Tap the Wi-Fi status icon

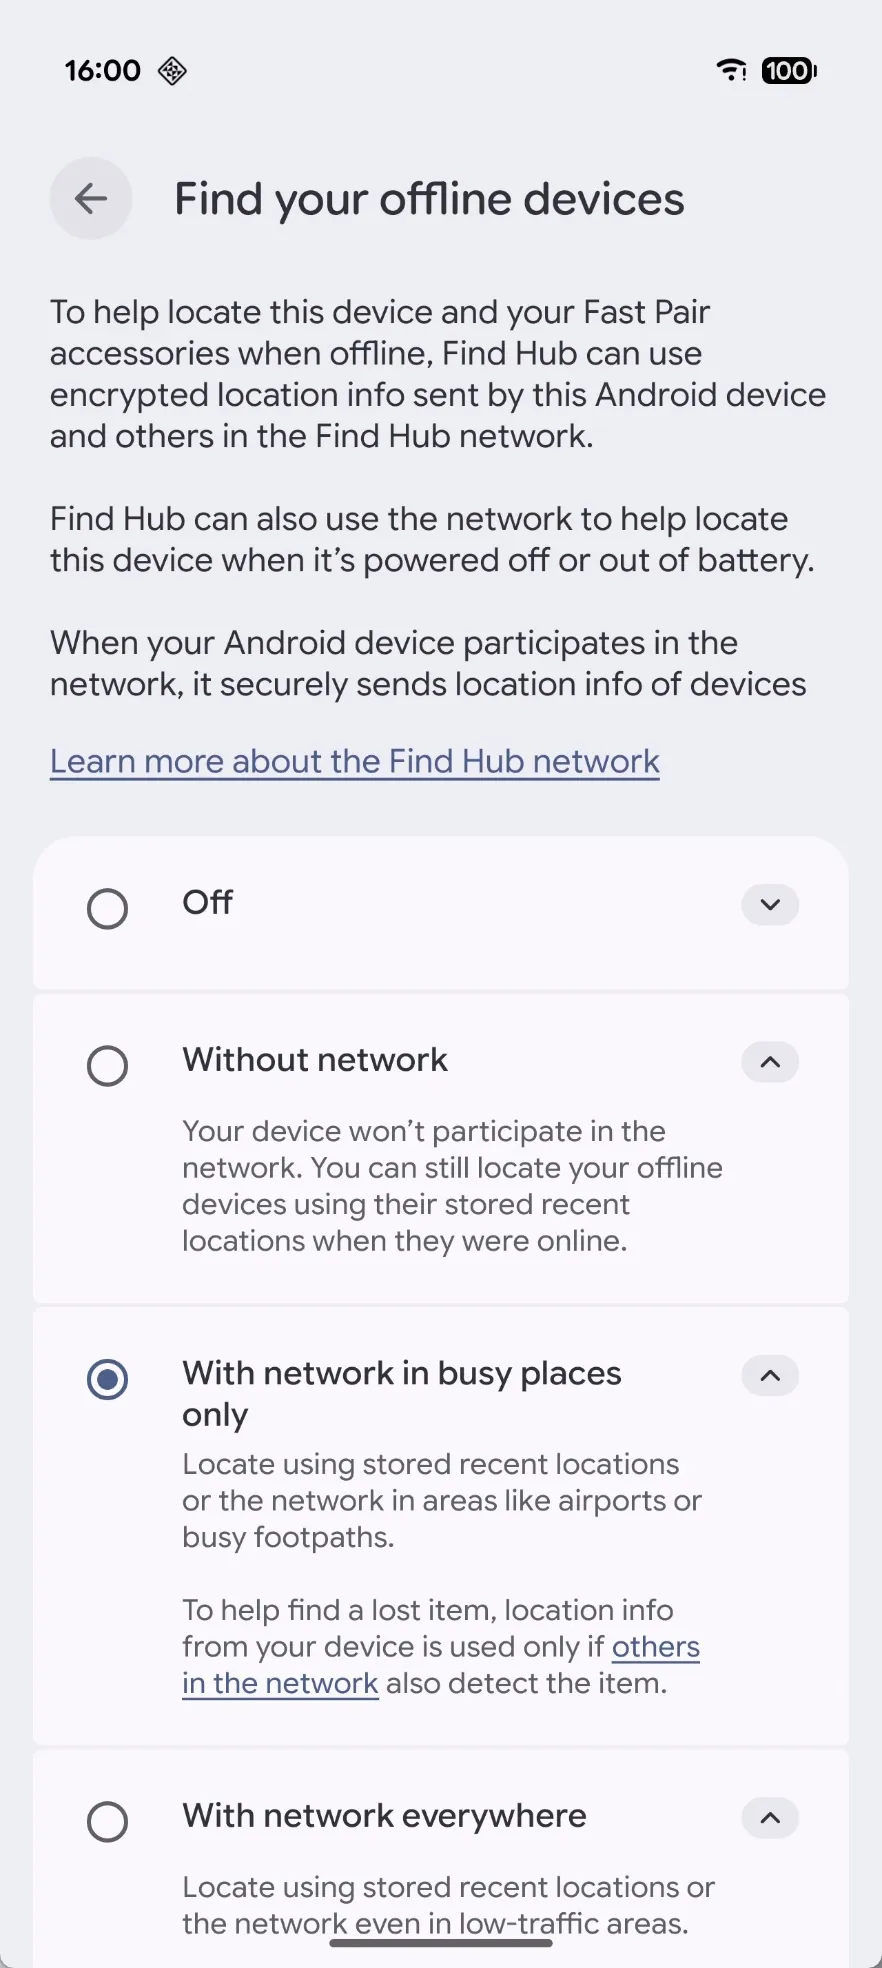(732, 70)
